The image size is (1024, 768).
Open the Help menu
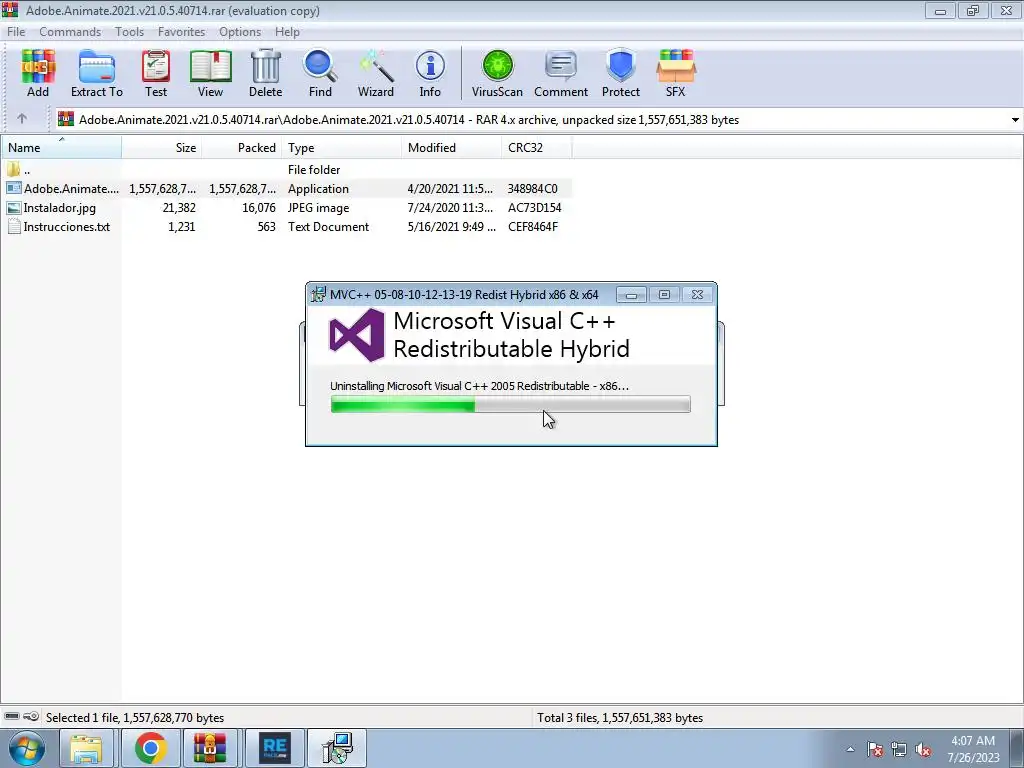coord(287,31)
